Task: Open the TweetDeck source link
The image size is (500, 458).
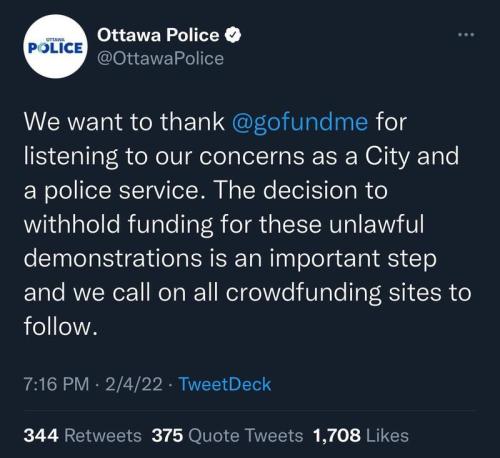Action: (225, 384)
